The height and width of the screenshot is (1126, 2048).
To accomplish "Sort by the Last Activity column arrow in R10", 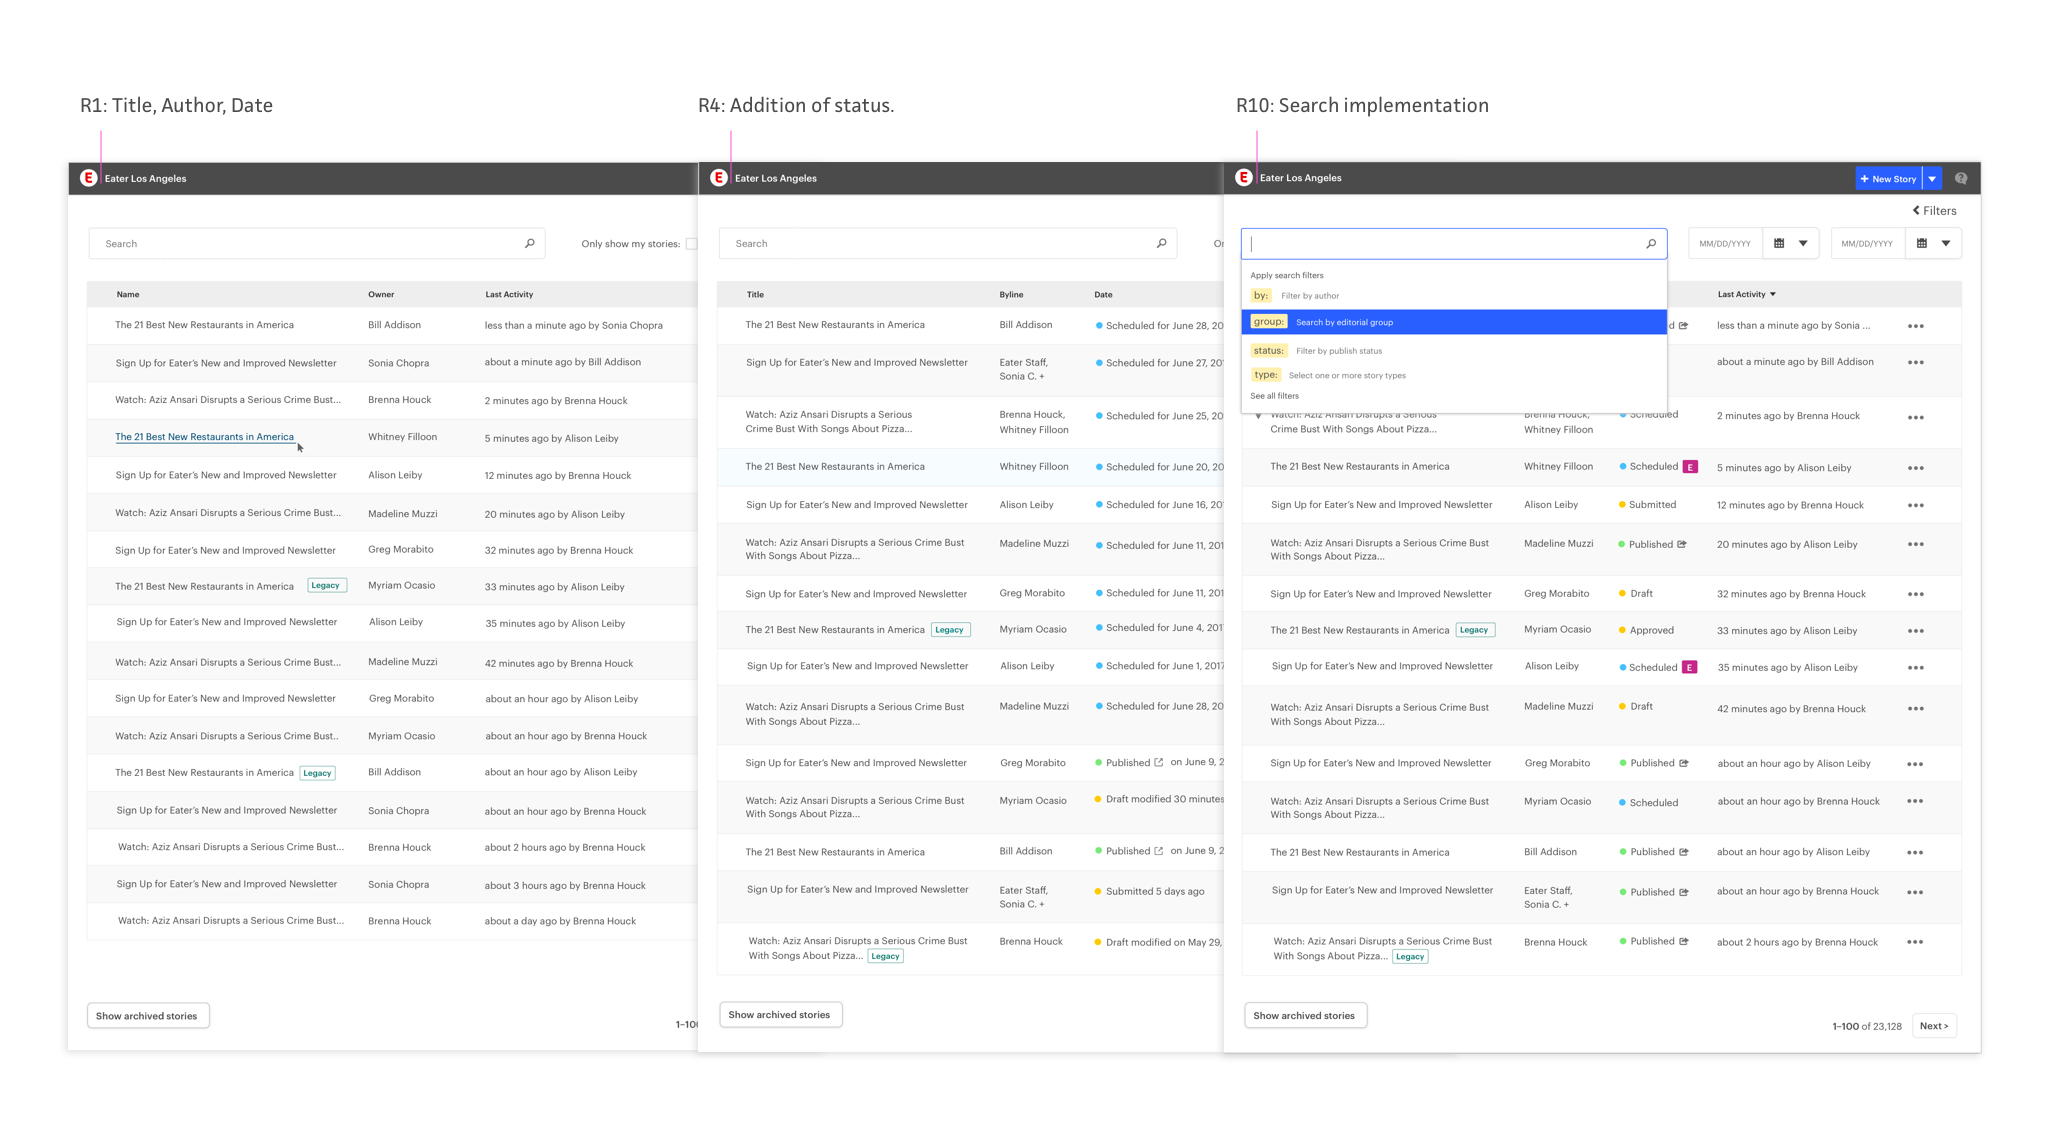I will coord(1773,295).
